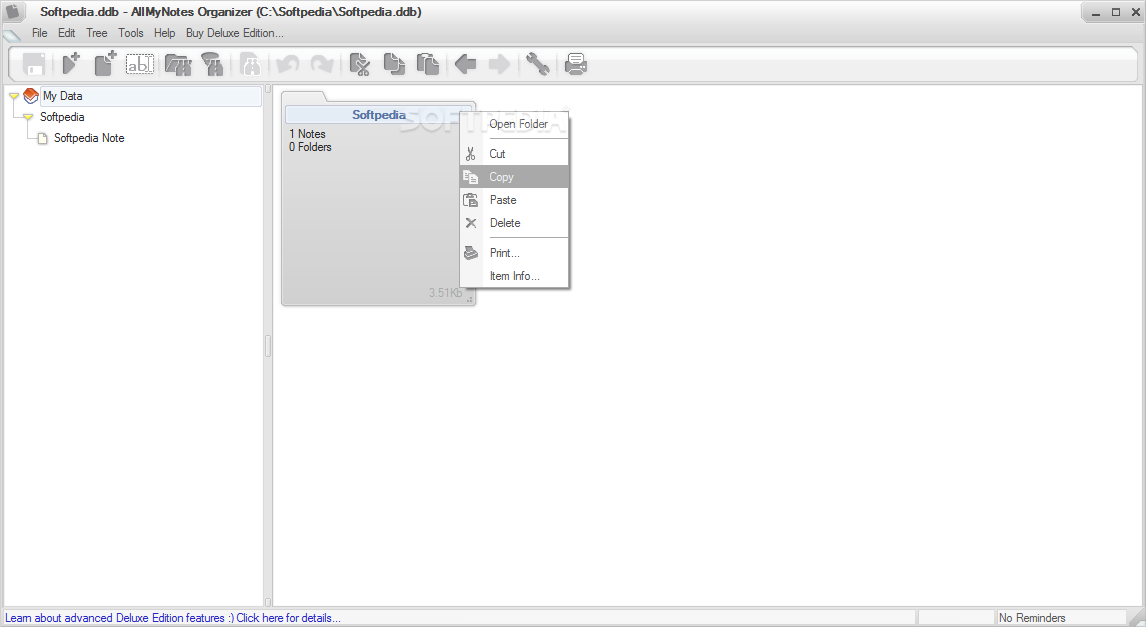Click the 3.51Kb size label

pyautogui.click(x=445, y=292)
